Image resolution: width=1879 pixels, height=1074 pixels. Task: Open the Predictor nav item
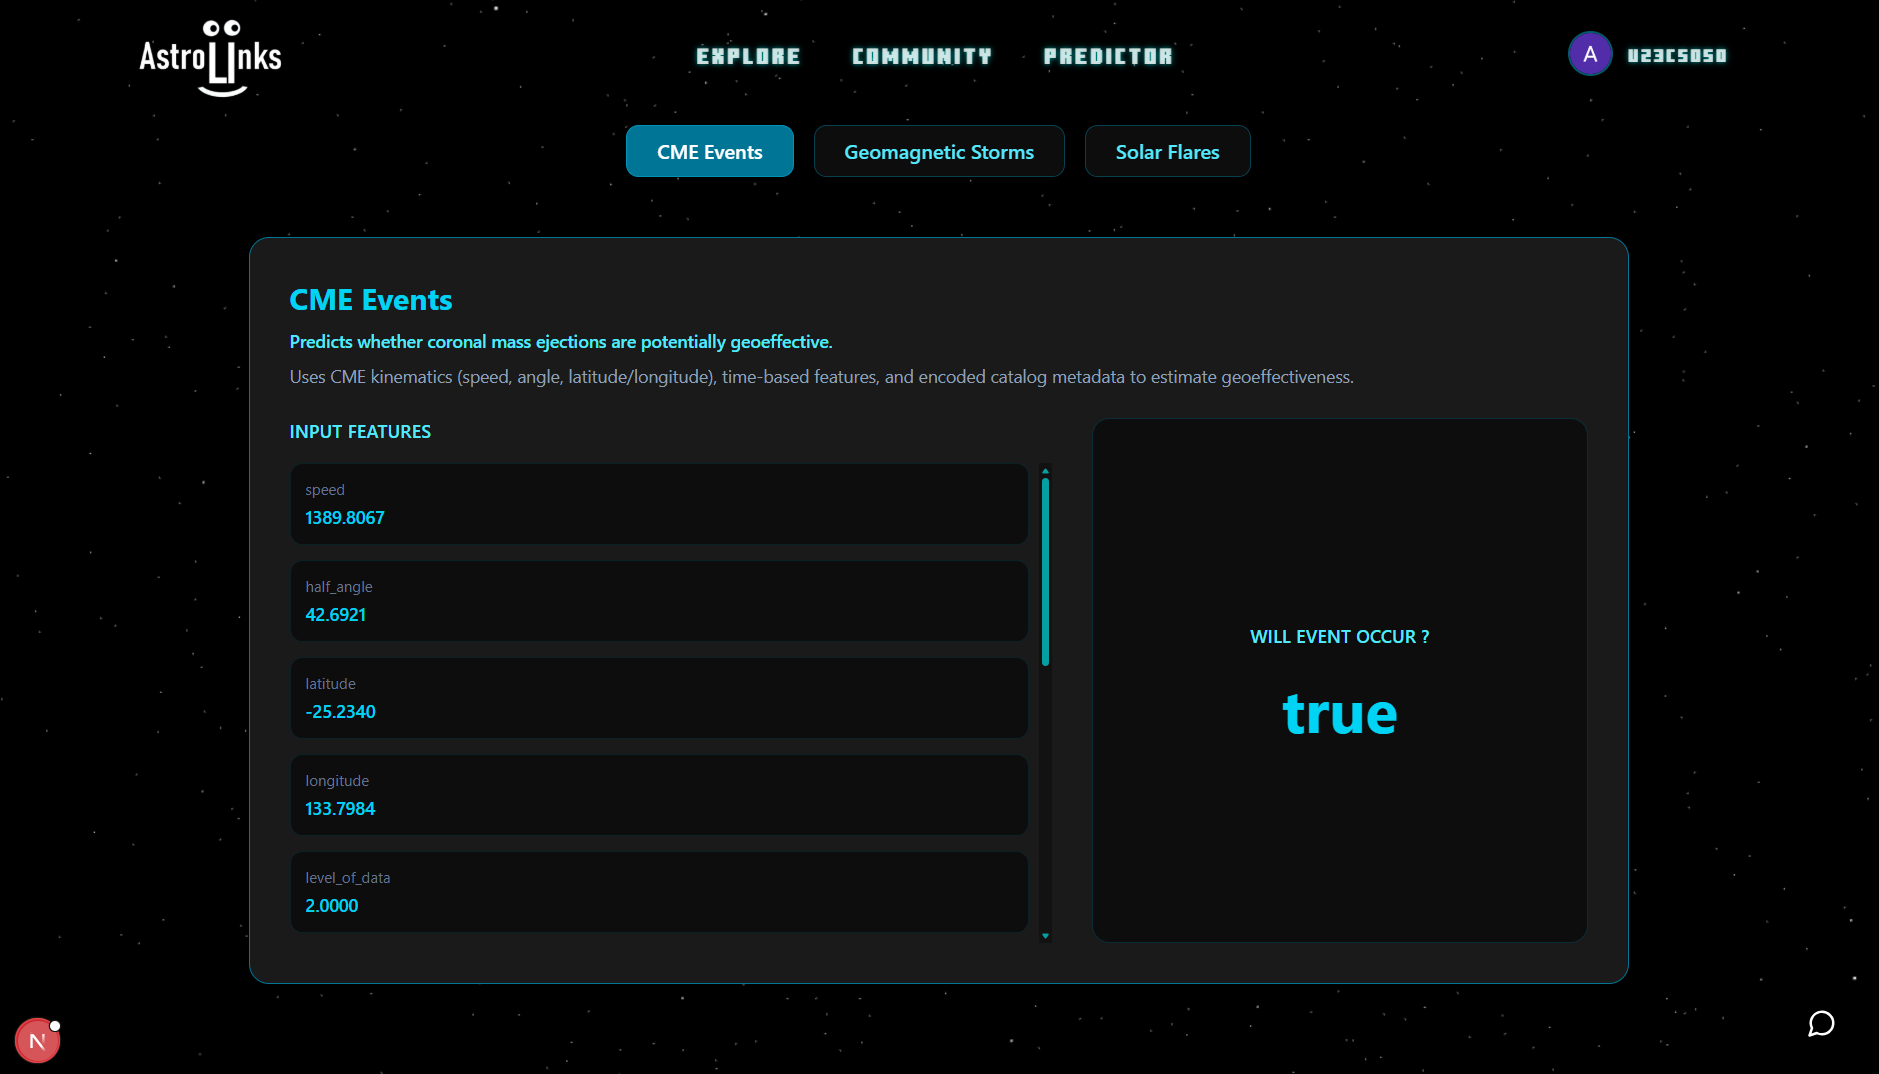[x=1108, y=56]
